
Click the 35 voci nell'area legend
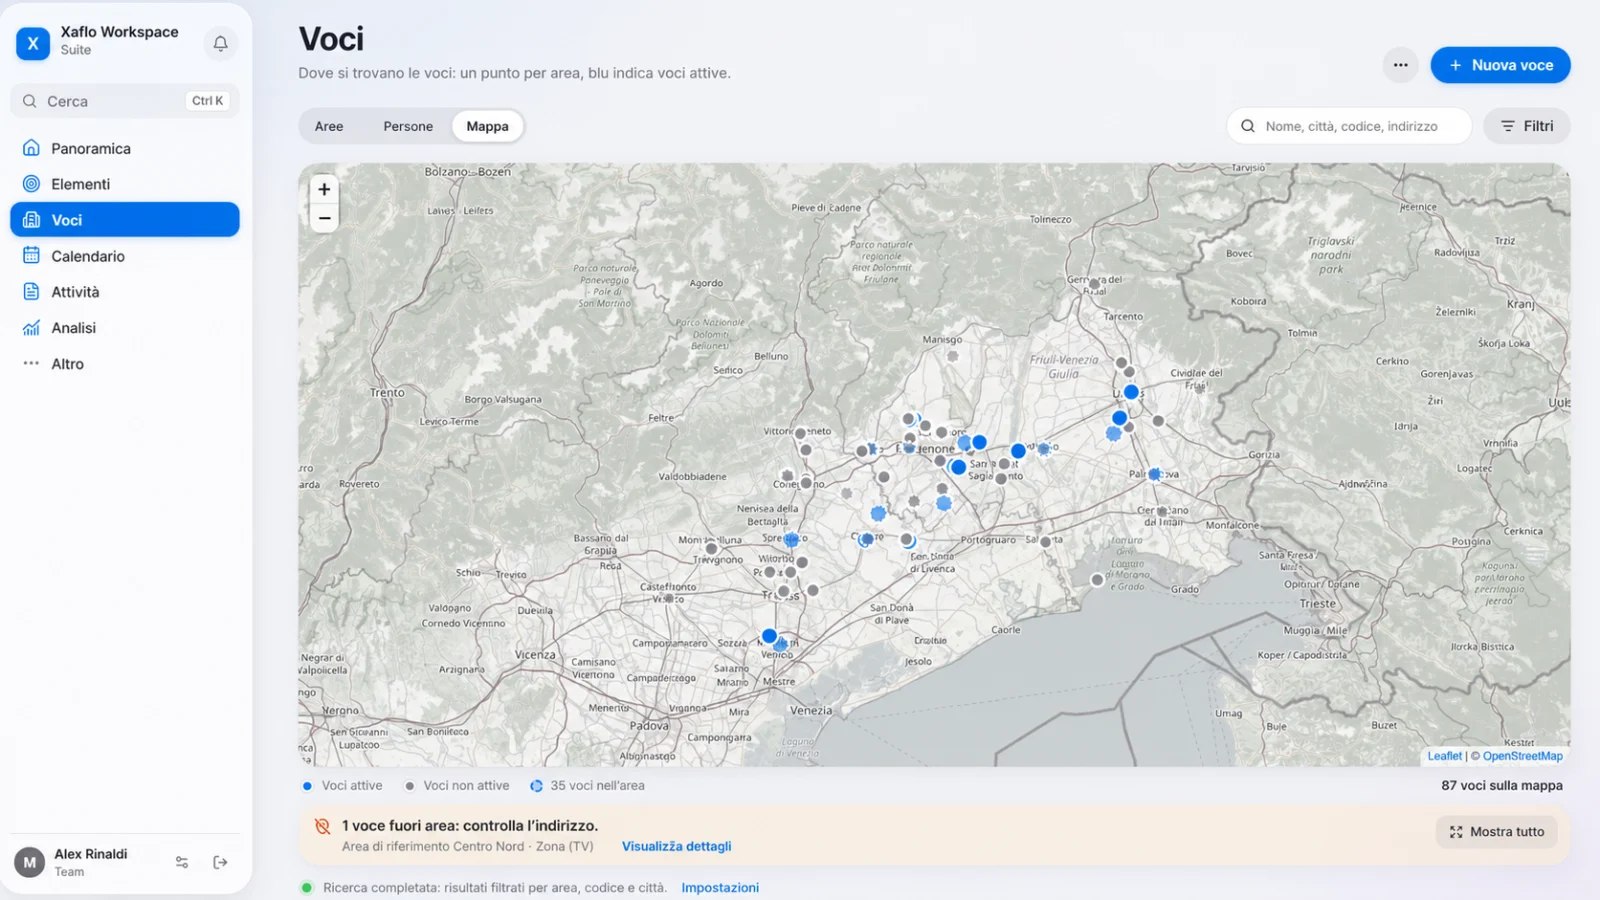pos(587,786)
